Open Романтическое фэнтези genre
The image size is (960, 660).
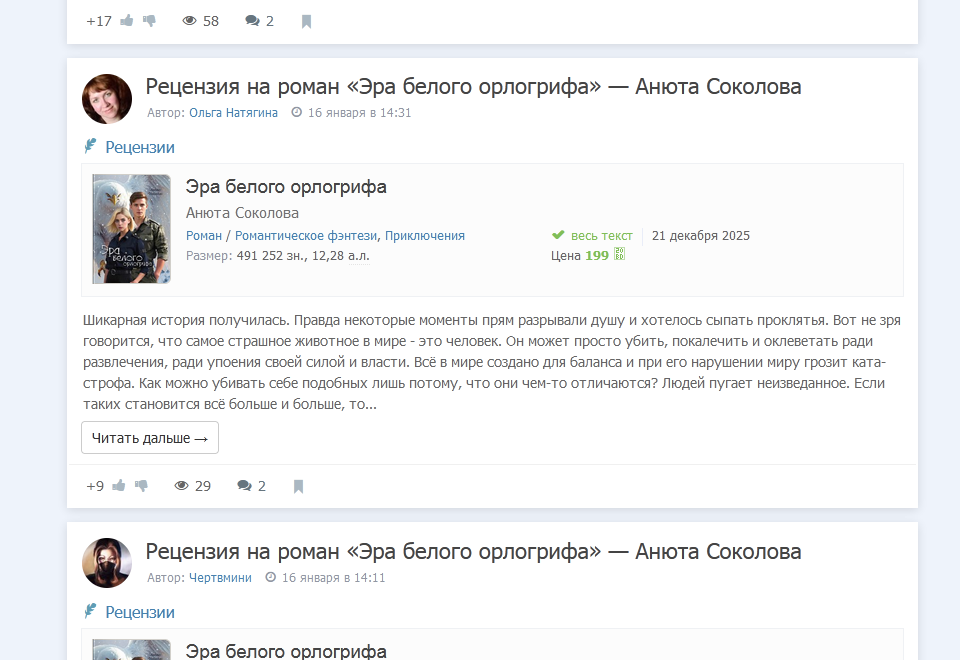coord(306,236)
